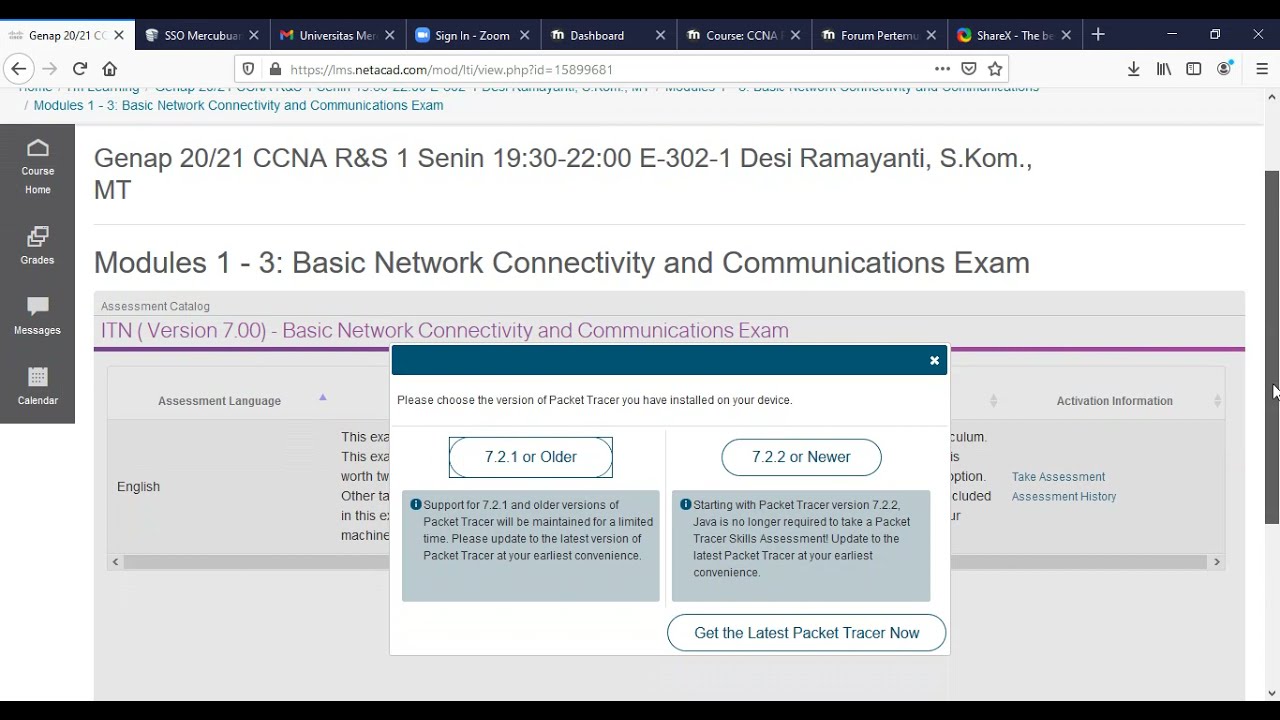
Task: Close the ShareX tab
Action: click(1066, 35)
